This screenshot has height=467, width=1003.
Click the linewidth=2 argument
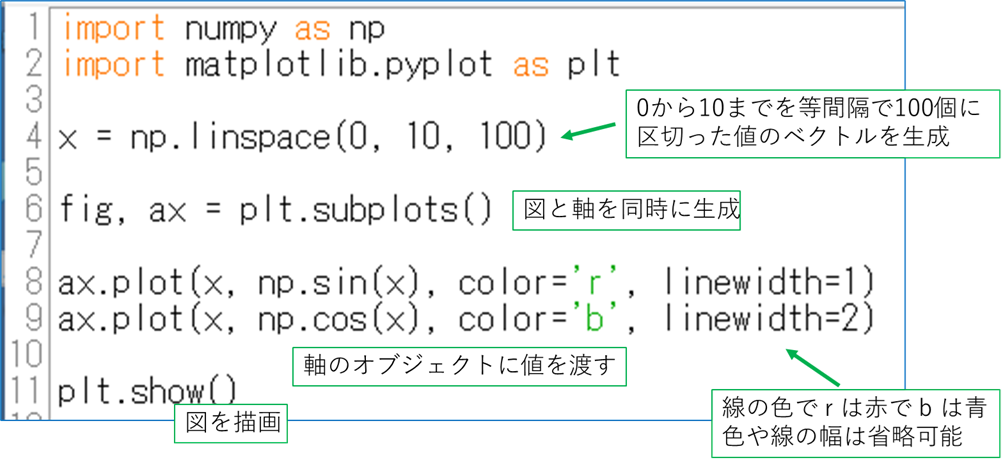point(768,320)
